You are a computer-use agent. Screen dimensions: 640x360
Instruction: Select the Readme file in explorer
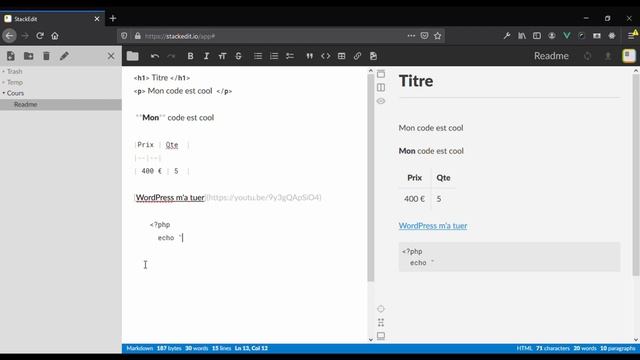(x=61, y=104)
